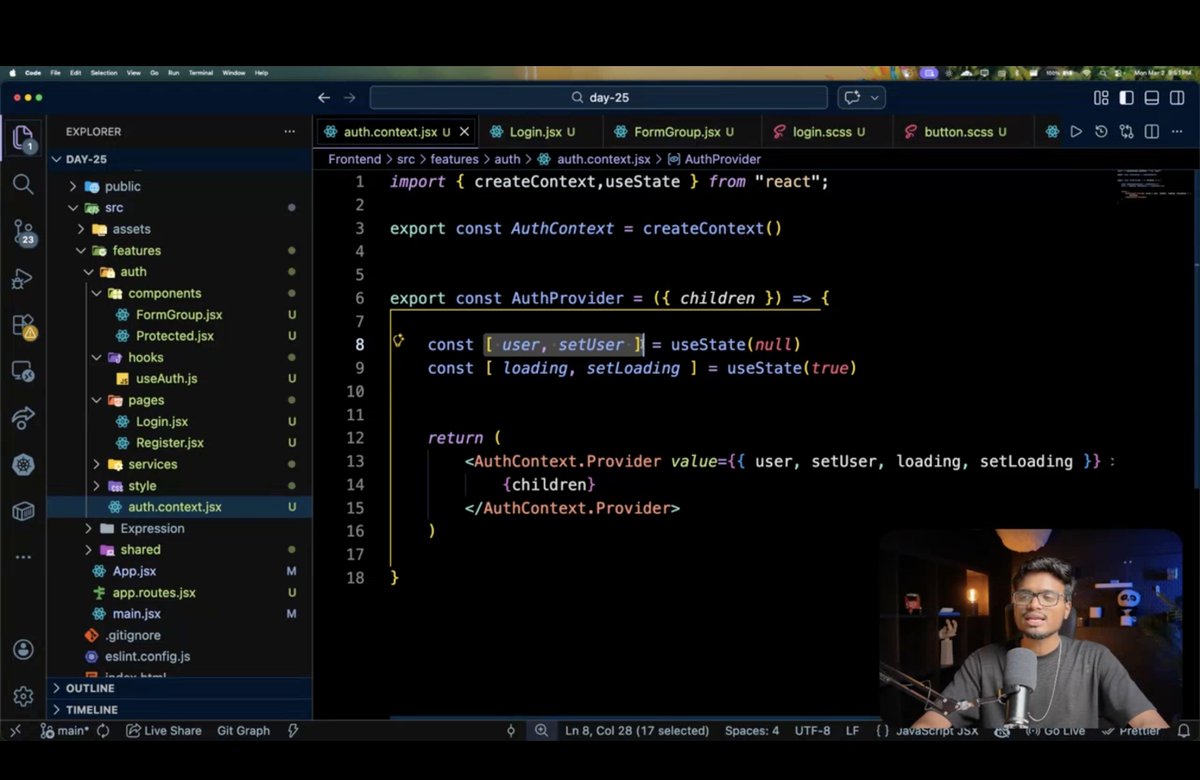Viewport: 1200px width, 780px height.
Task: Open Protected.jsx in the file tree
Action: click(174, 336)
